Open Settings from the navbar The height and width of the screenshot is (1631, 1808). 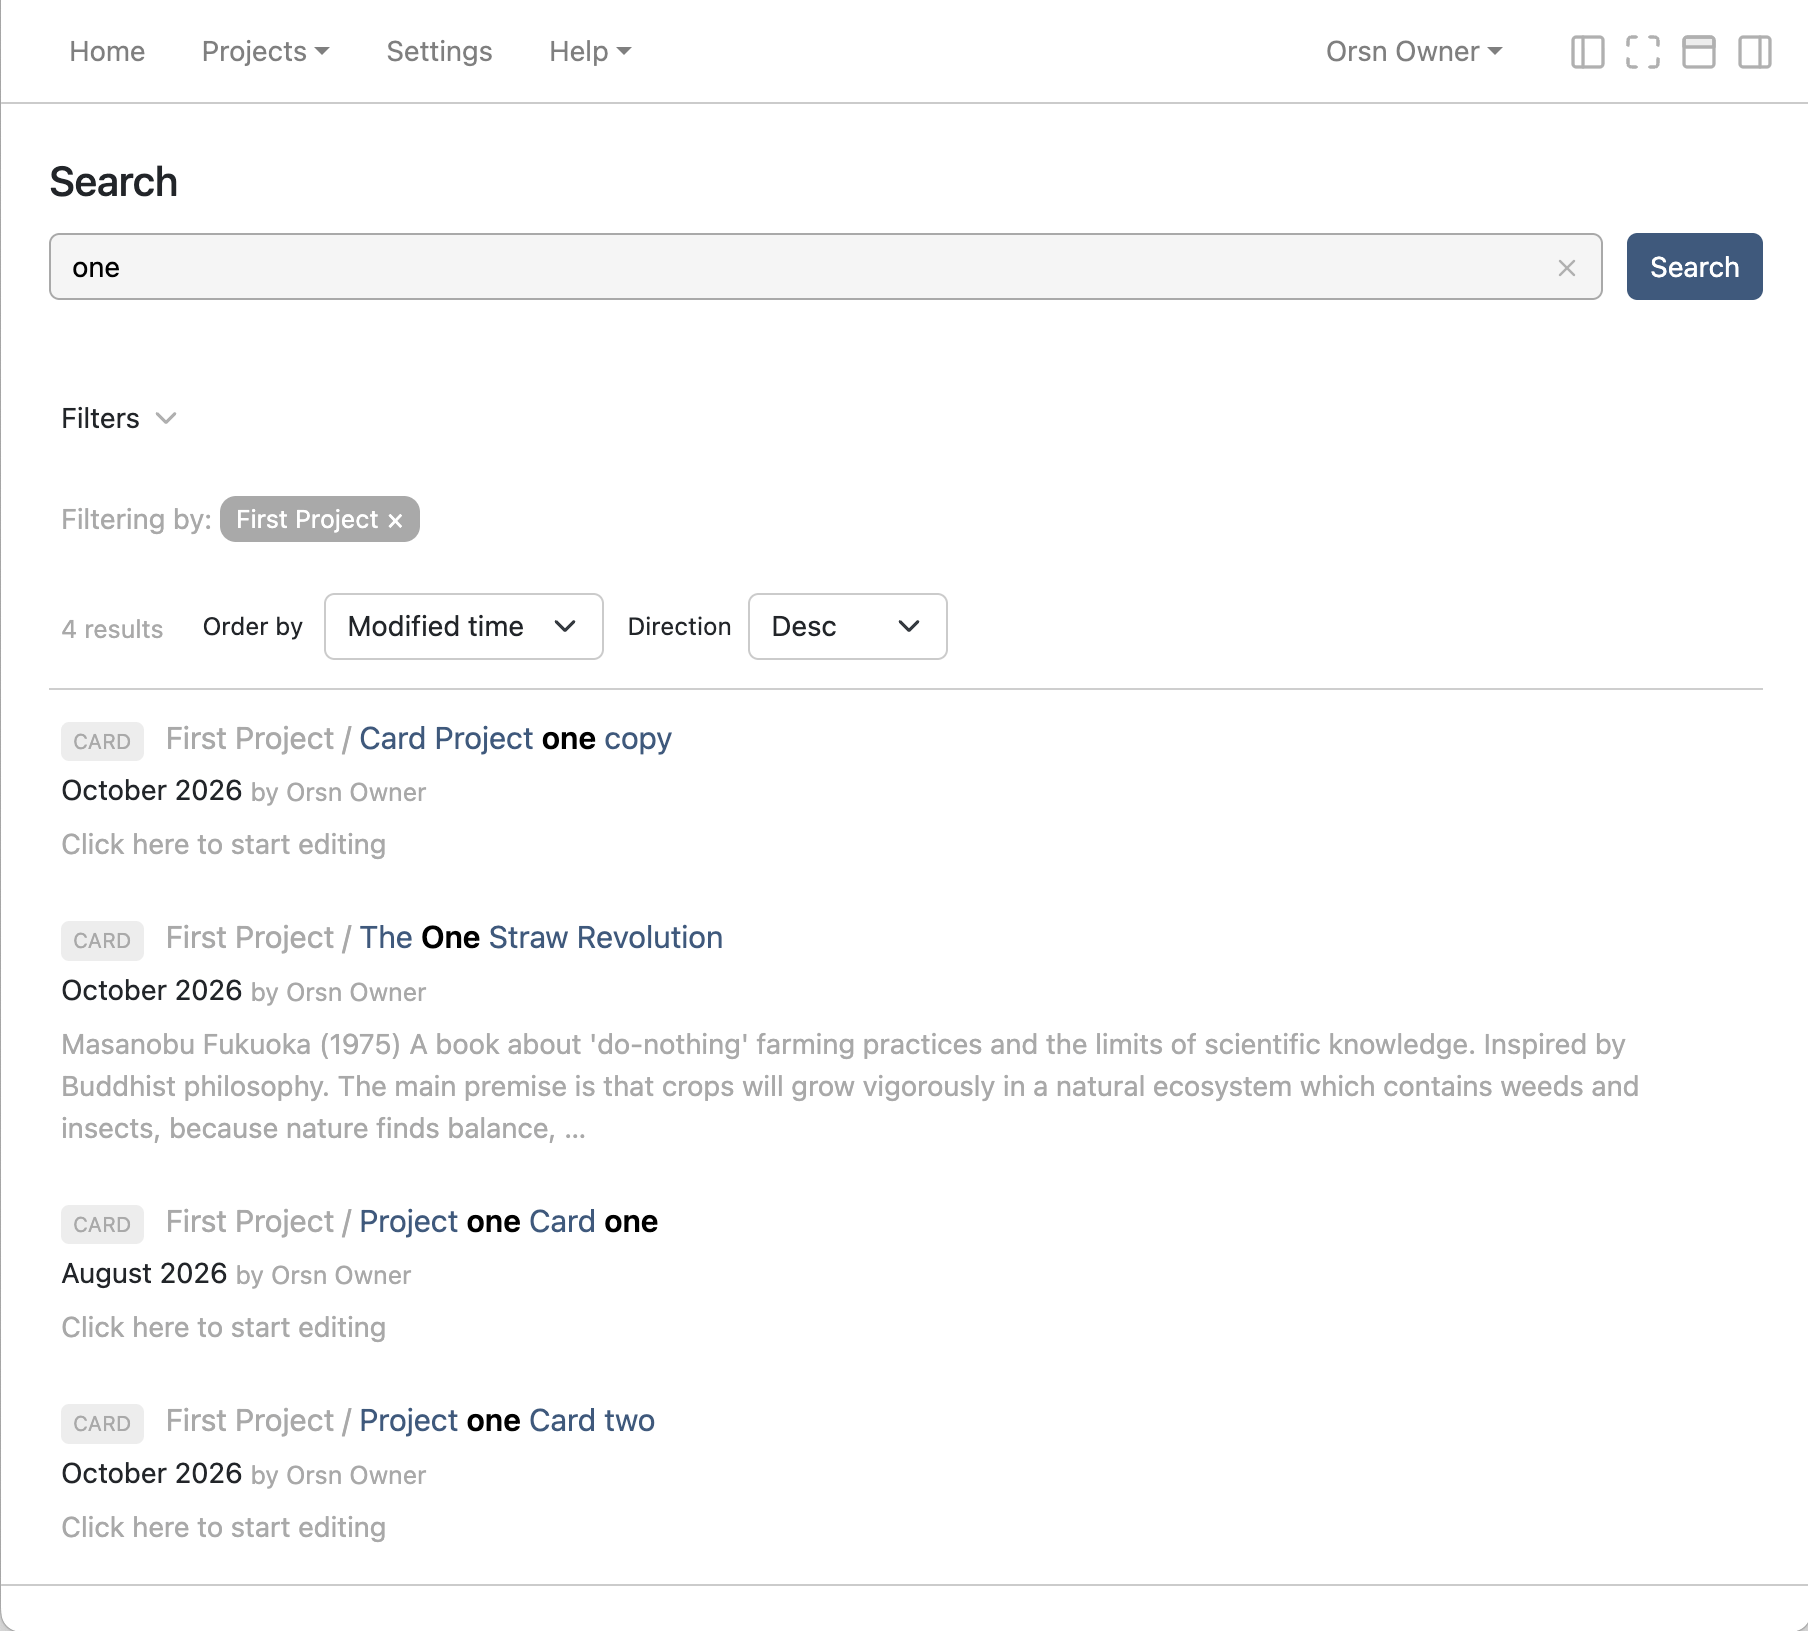(x=439, y=51)
